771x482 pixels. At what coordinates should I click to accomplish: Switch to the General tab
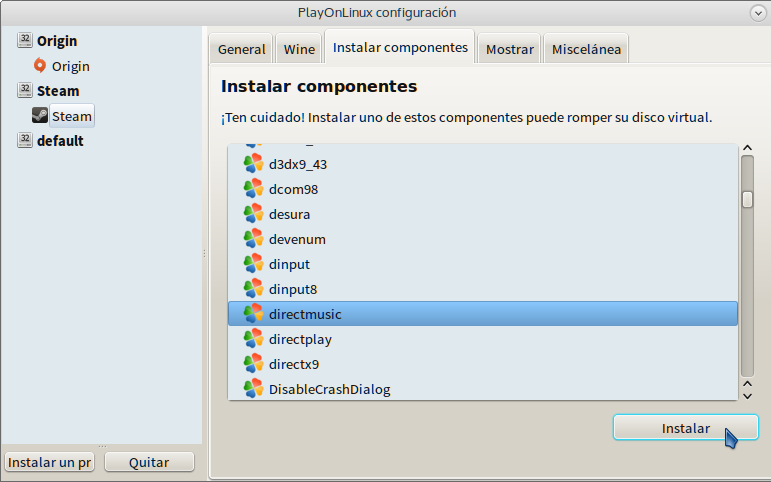pos(242,49)
